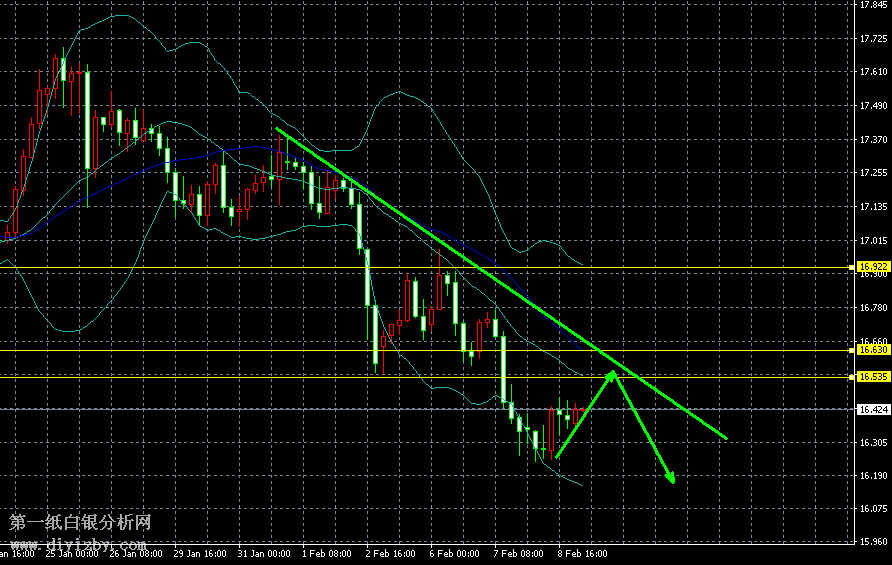The height and width of the screenshot is (565, 892).
Task: Click the 16.190 price scale label
Action: (x=874, y=476)
